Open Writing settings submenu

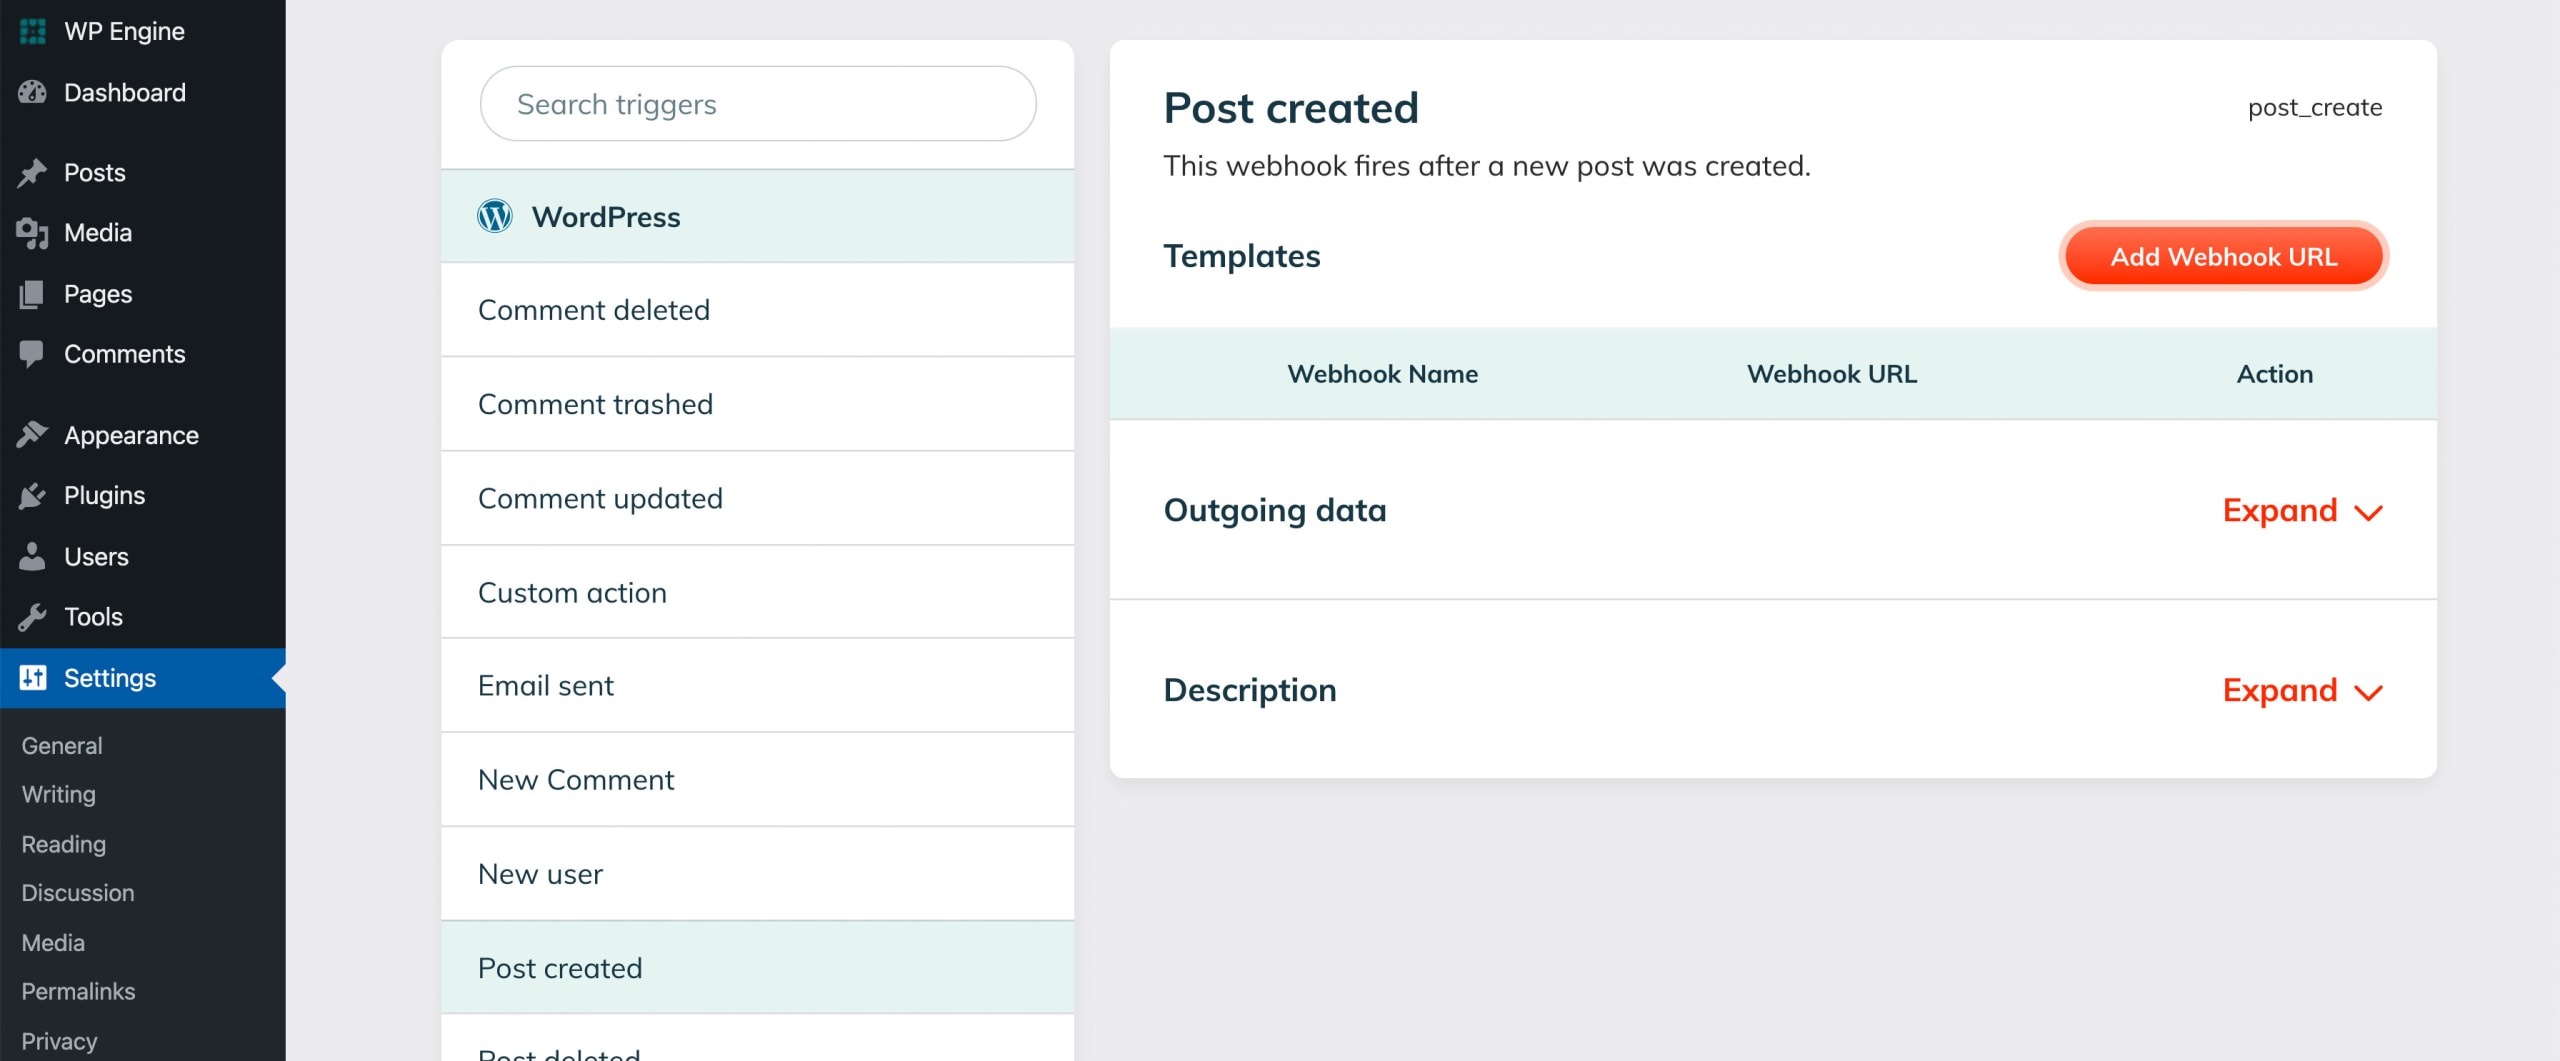(59, 795)
